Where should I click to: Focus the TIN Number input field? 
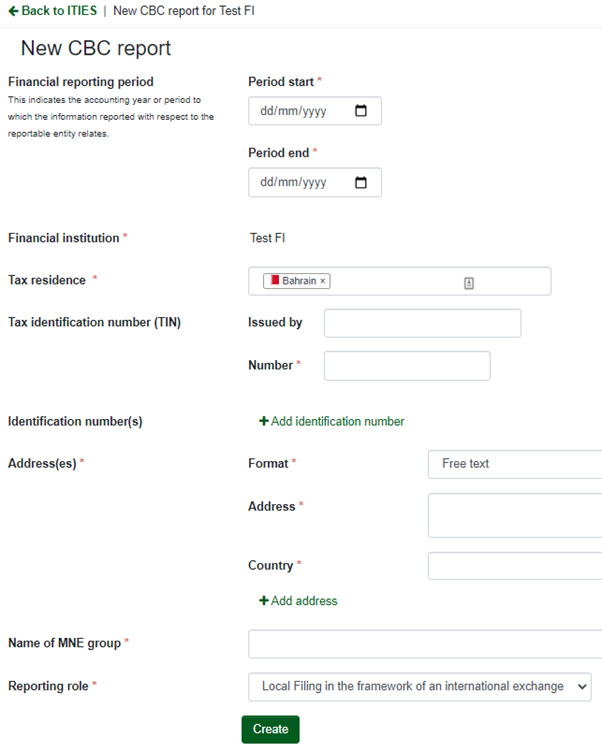pyautogui.click(x=407, y=366)
